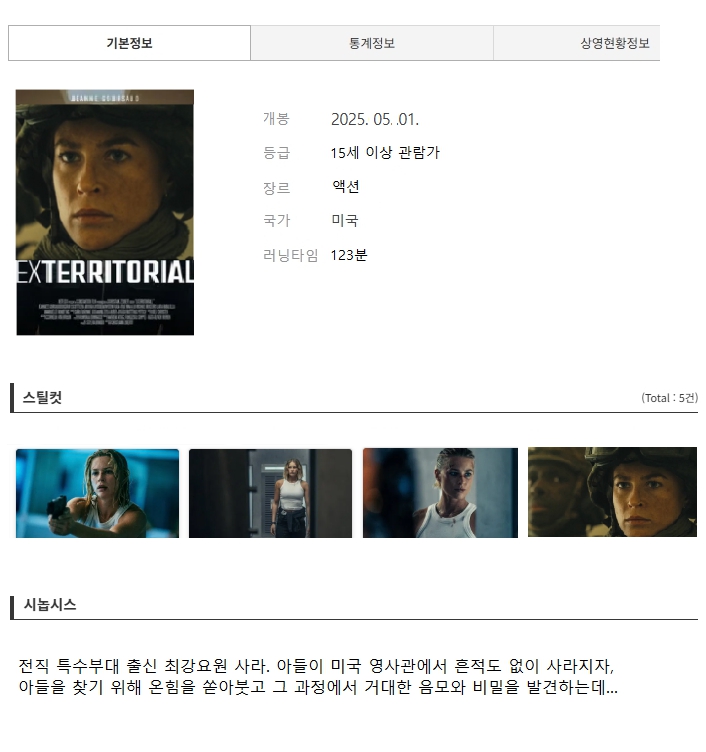The width and height of the screenshot is (706, 752).
Task: Select the 상영현황정보 tab
Action: pyautogui.click(x=577, y=43)
